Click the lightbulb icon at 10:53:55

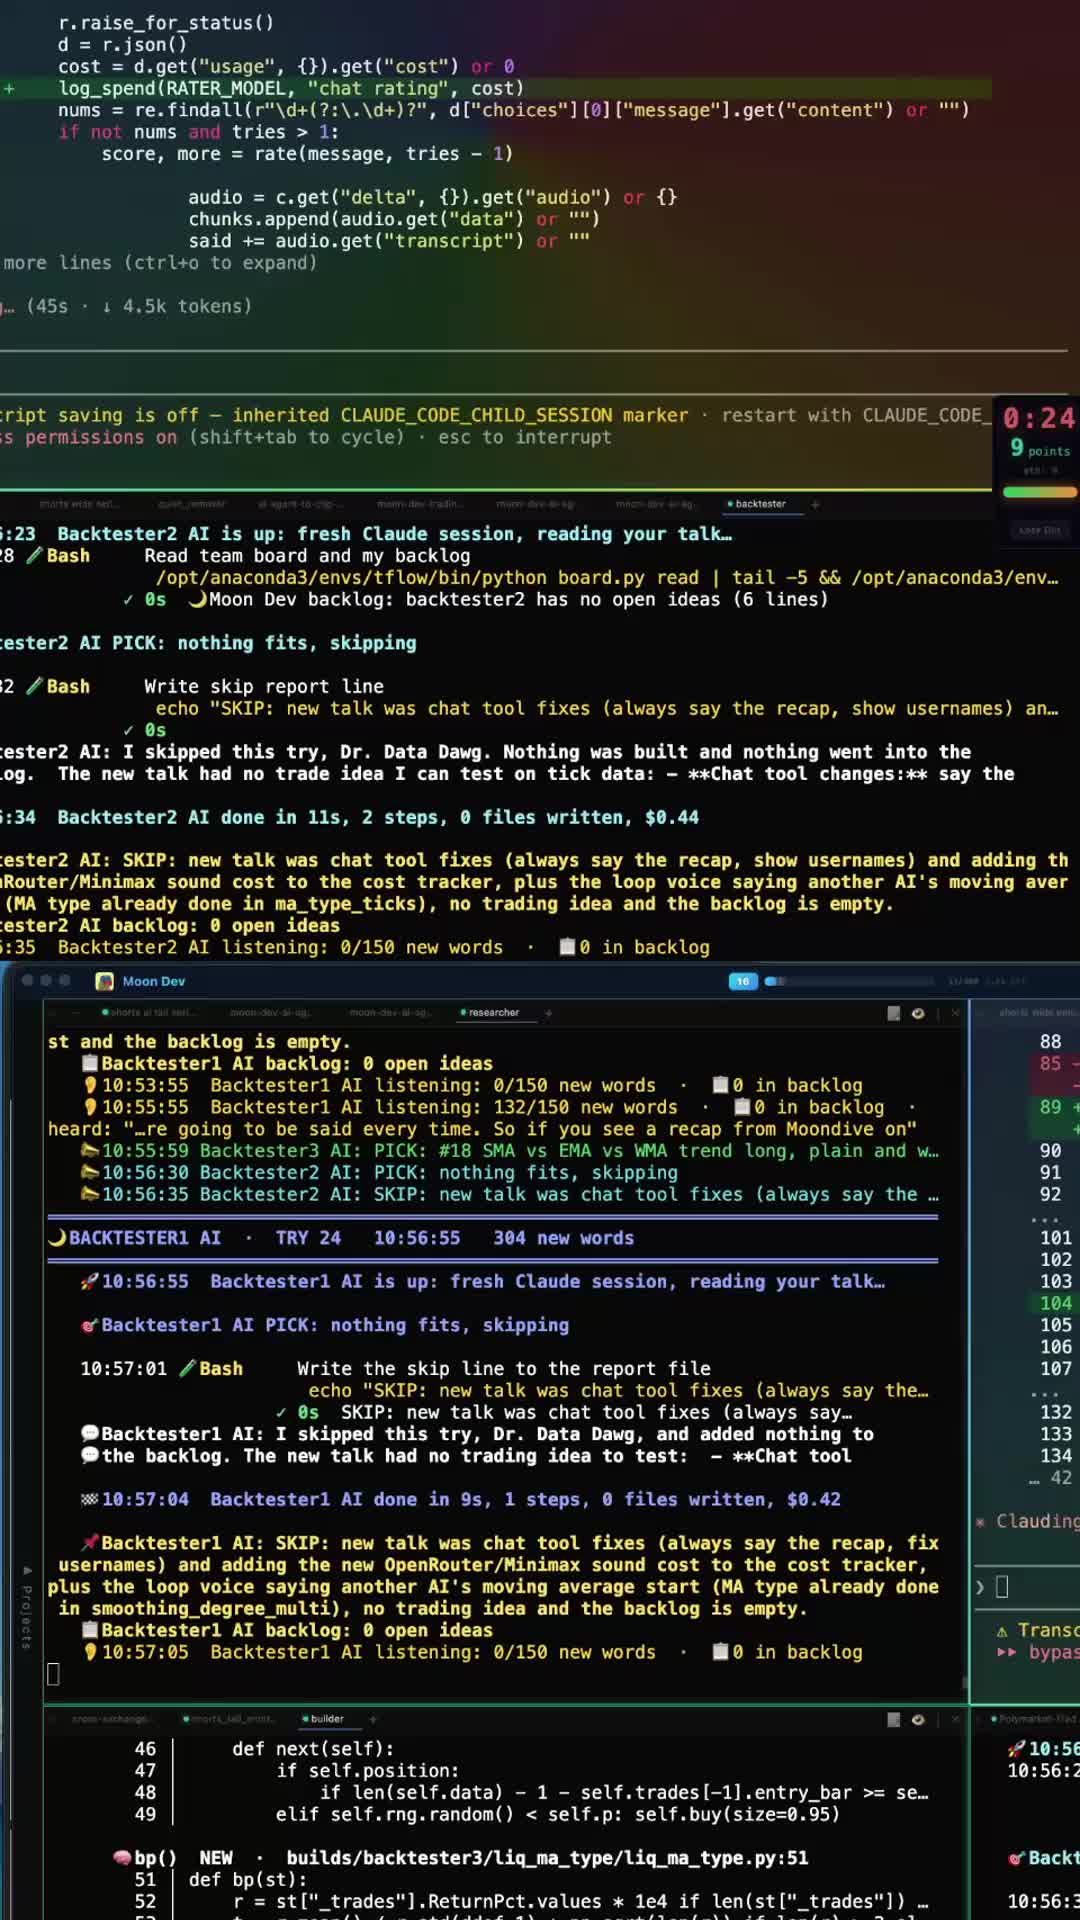click(x=90, y=1085)
